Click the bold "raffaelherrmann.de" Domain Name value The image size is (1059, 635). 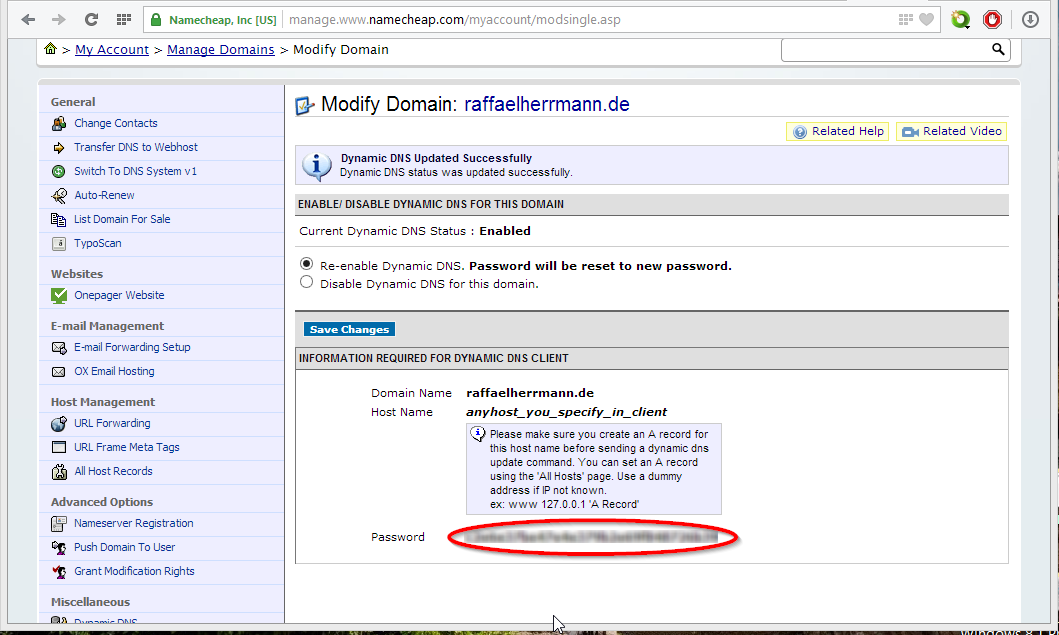[530, 393]
